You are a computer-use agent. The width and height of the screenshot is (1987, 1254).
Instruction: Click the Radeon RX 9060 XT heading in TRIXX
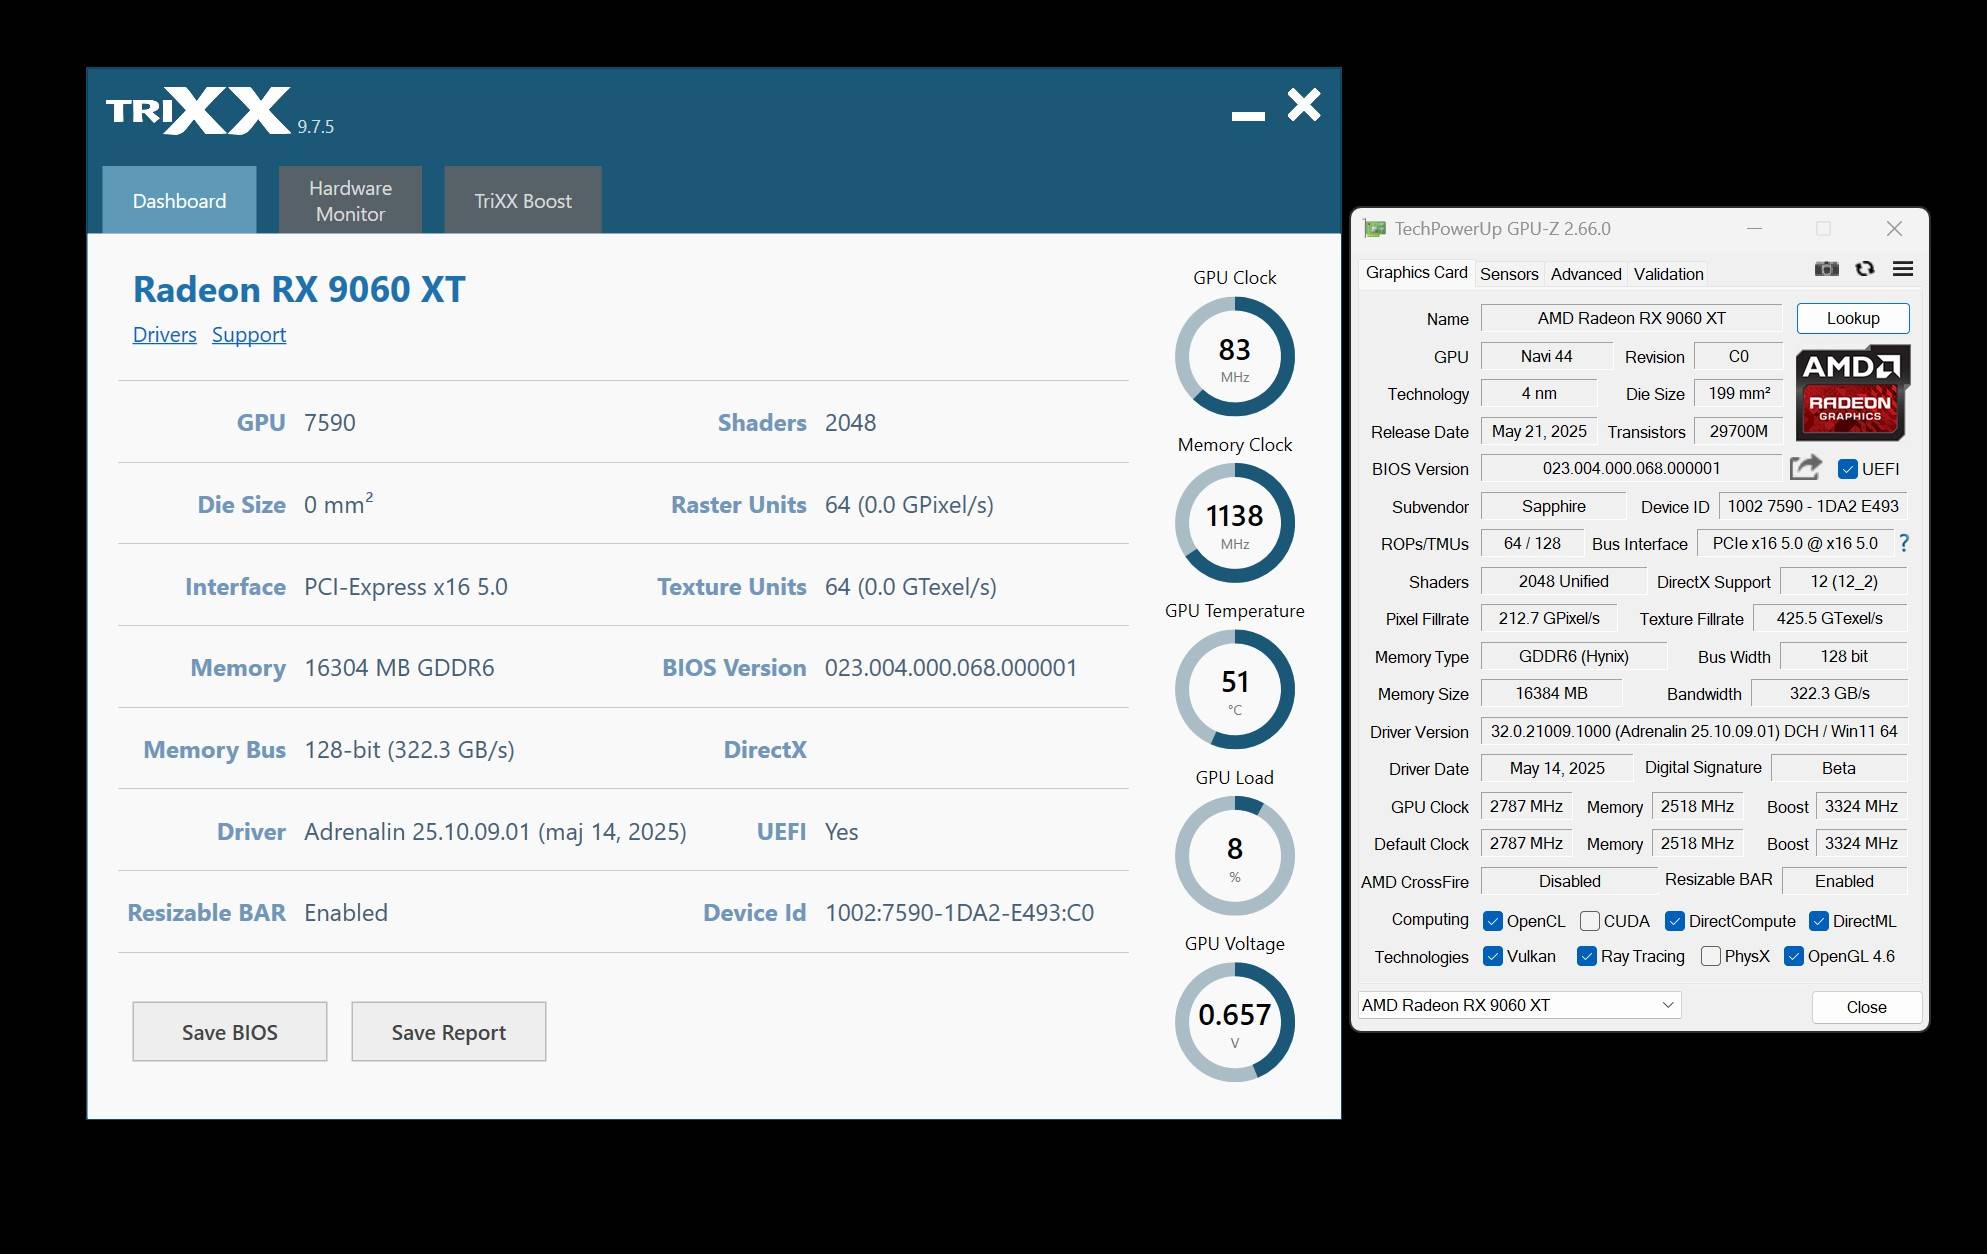[x=299, y=289]
